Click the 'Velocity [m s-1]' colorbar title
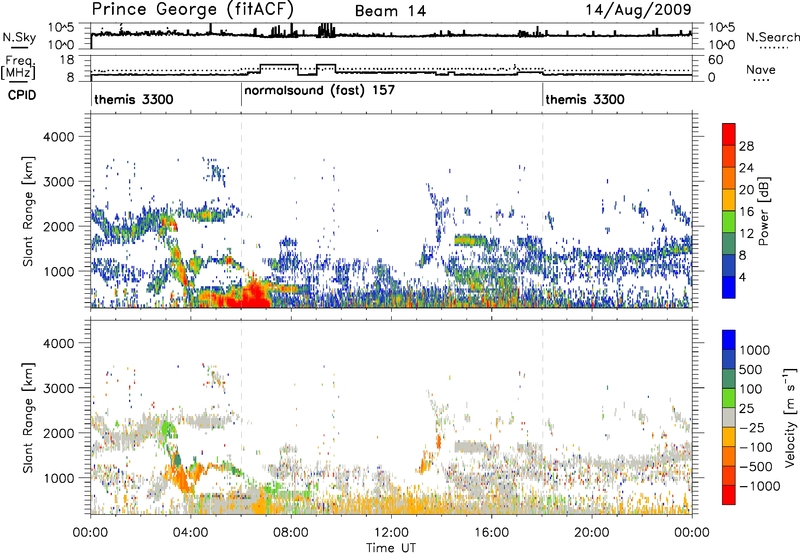 tap(790, 417)
